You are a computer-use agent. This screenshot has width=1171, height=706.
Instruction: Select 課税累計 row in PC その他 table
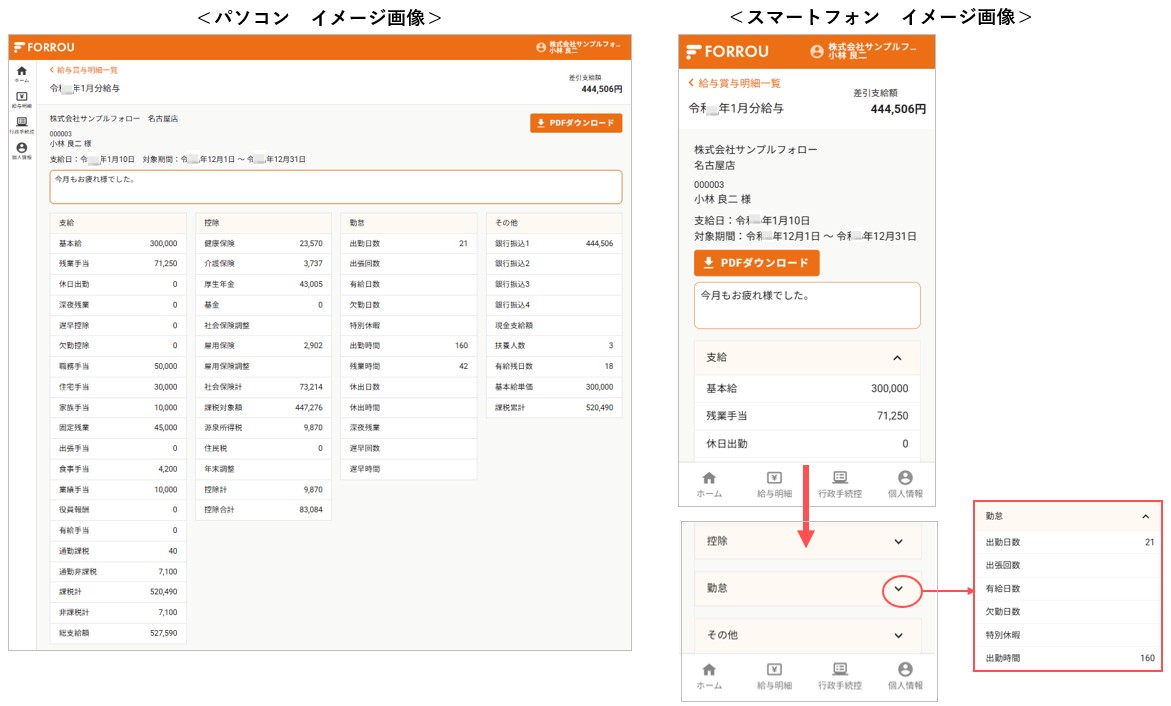[554, 407]
